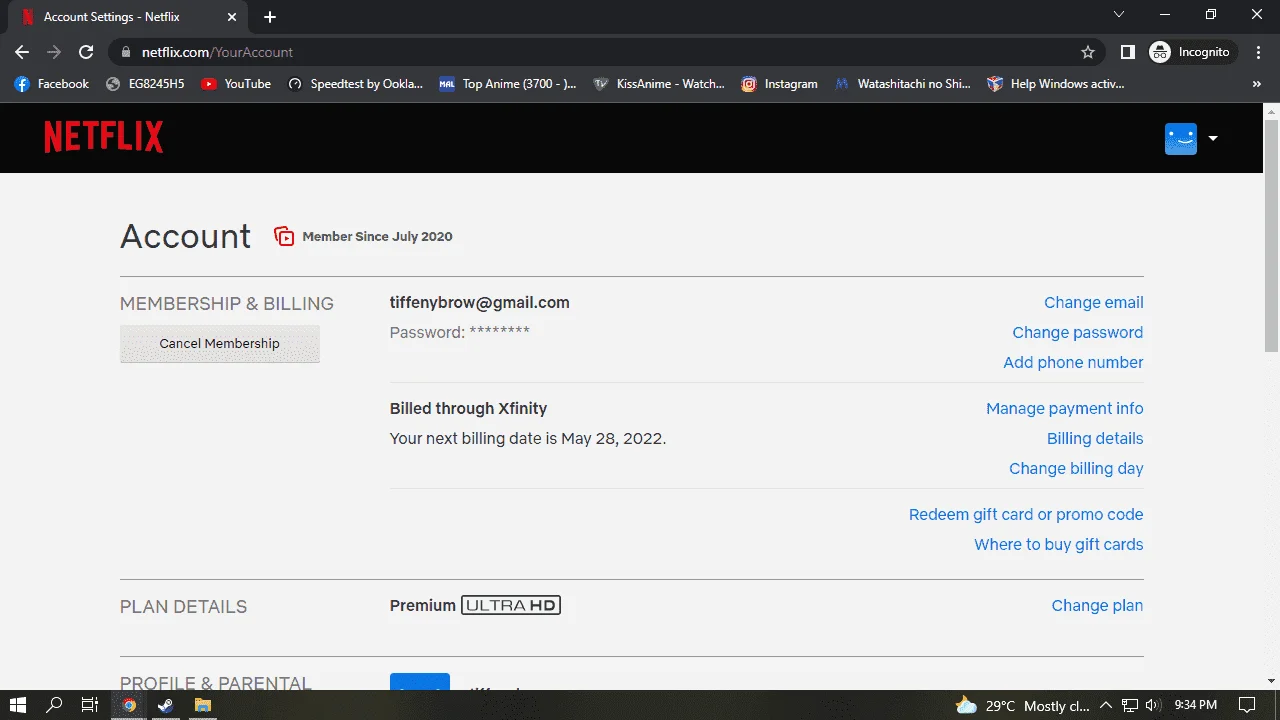Click the weather widget in taskbar
The height and width of the screenshot is (720, 1280).
[x=1022, y=705]
